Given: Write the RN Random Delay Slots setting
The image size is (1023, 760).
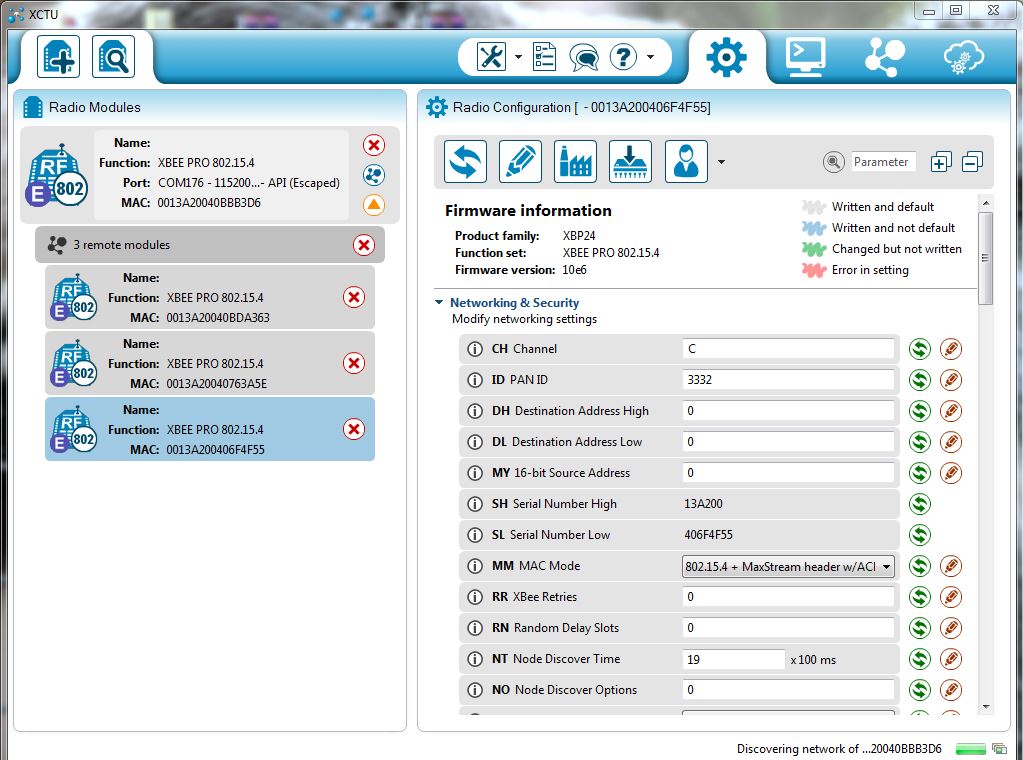Looking at the screenshot, I should [x=951, y=628].
